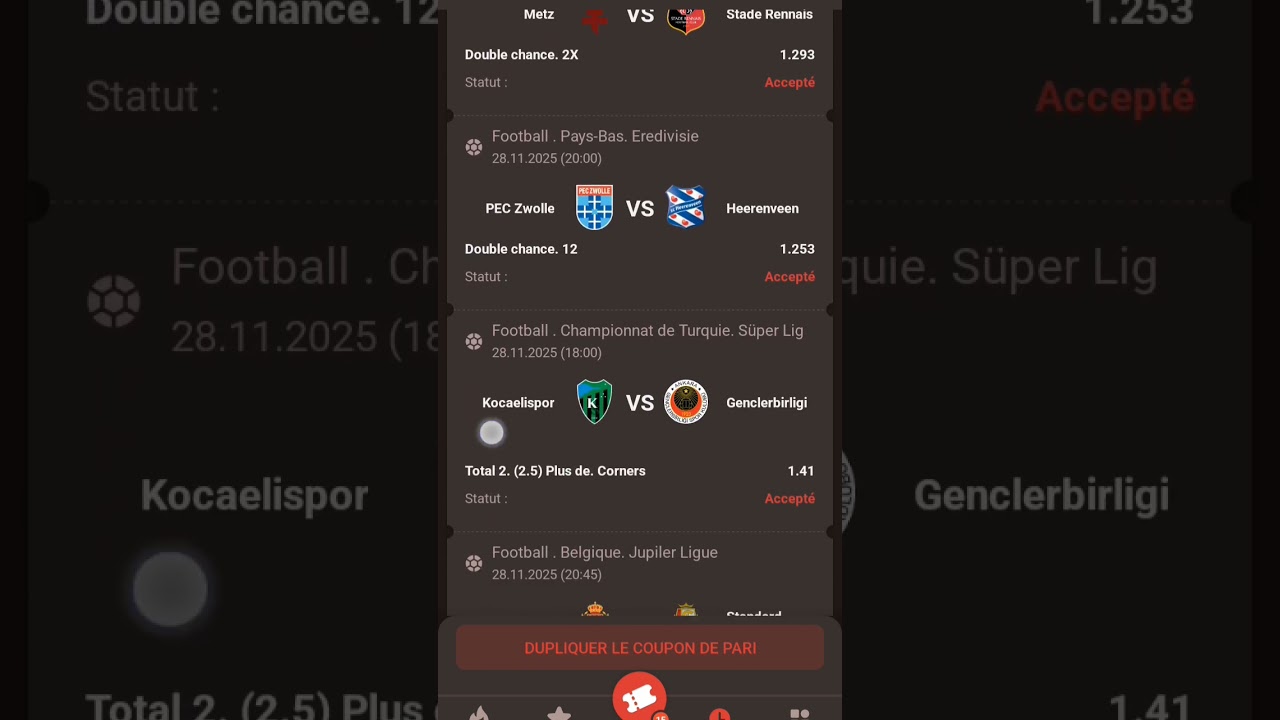Open Championnat de Turquie Süper Lig header
The width and height of the screenshot is (1280, 720).
click(x=647, y=330)
